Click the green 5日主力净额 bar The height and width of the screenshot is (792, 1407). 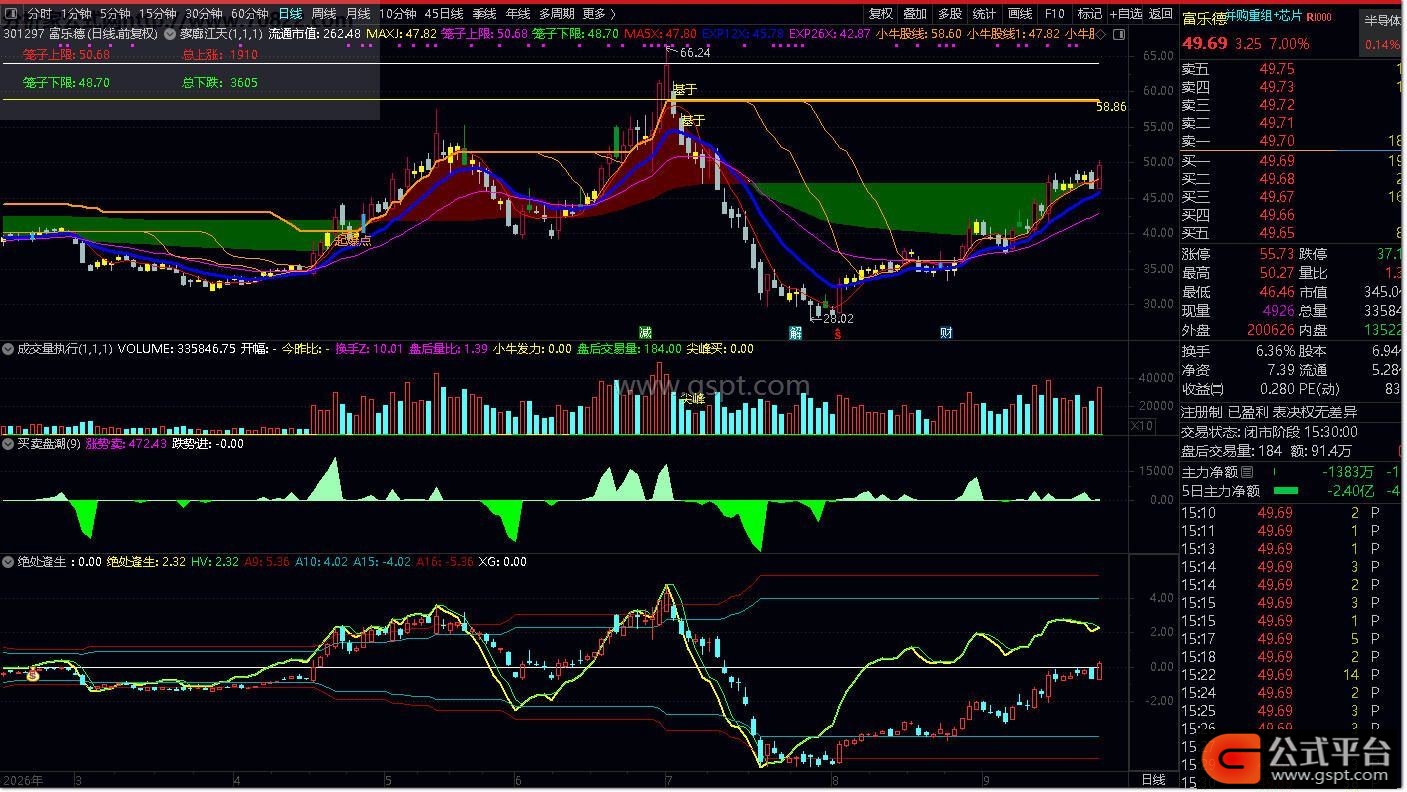1285,491
